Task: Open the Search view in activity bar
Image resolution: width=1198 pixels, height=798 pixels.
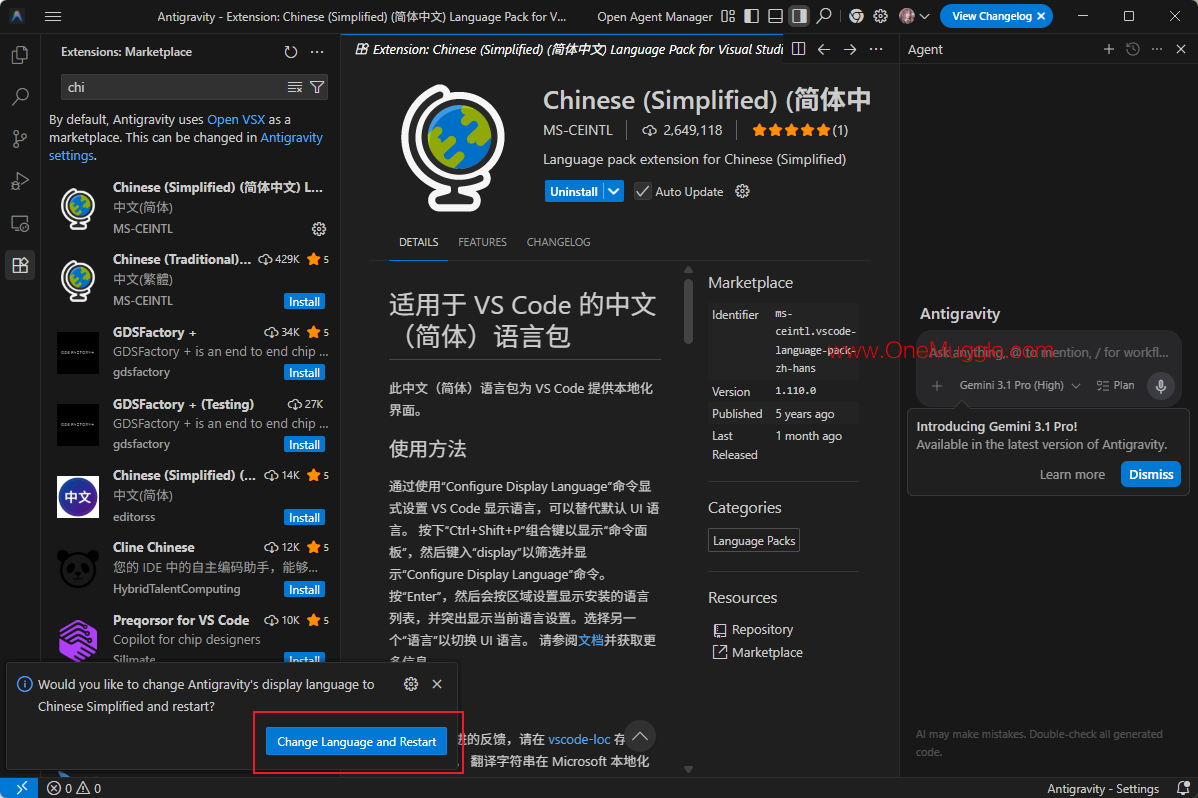Action: [20, 96]
